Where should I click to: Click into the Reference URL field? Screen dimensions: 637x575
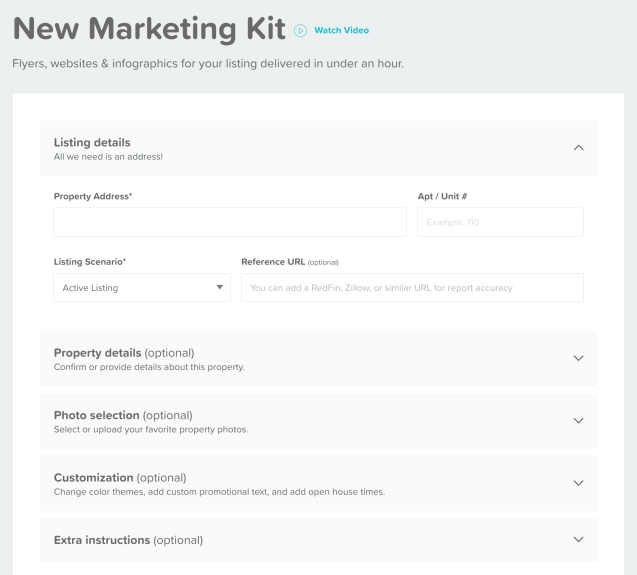coord(412,287)
